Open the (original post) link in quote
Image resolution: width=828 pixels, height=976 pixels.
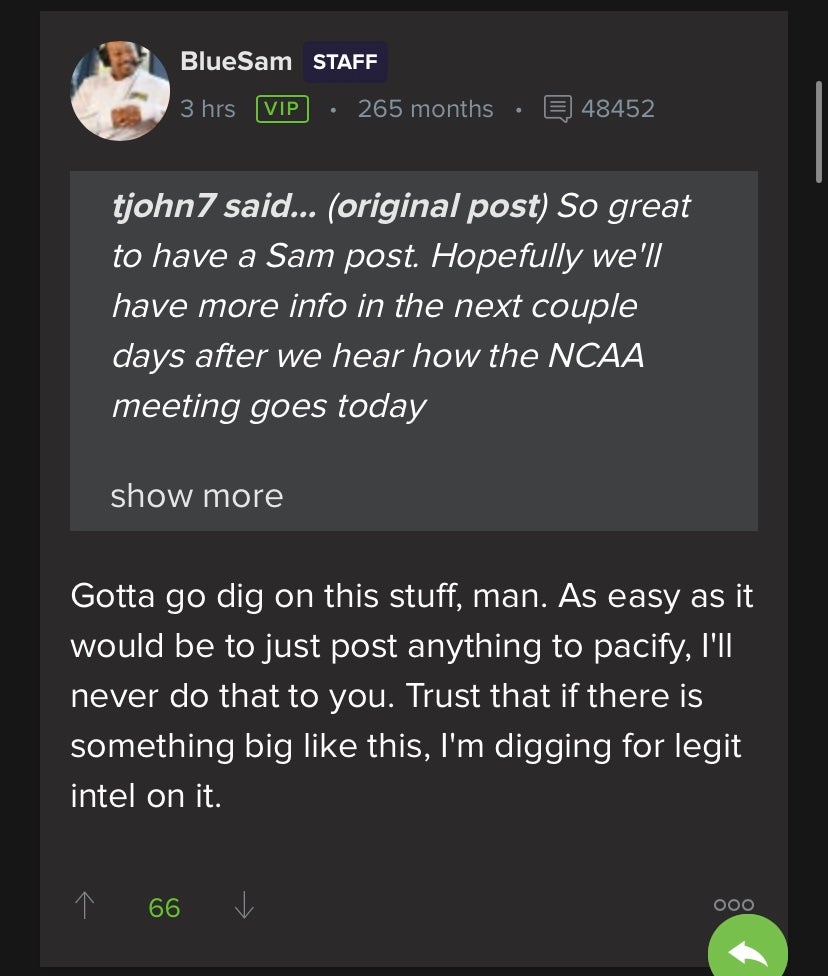[438, 206]
